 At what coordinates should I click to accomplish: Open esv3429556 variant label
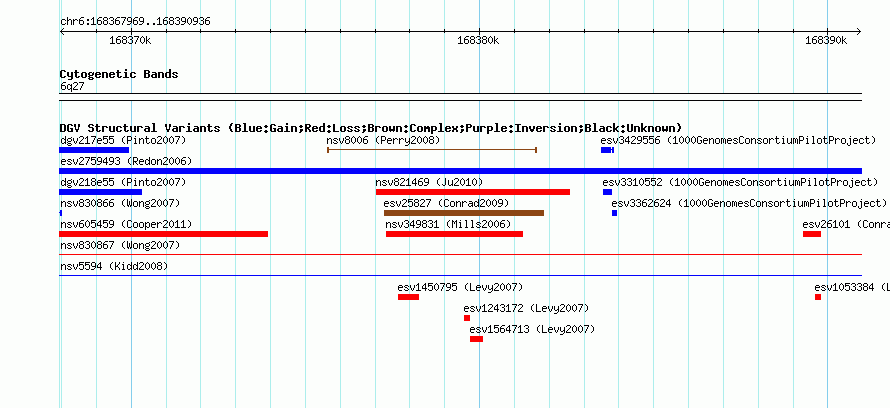(x=738, y=140)
